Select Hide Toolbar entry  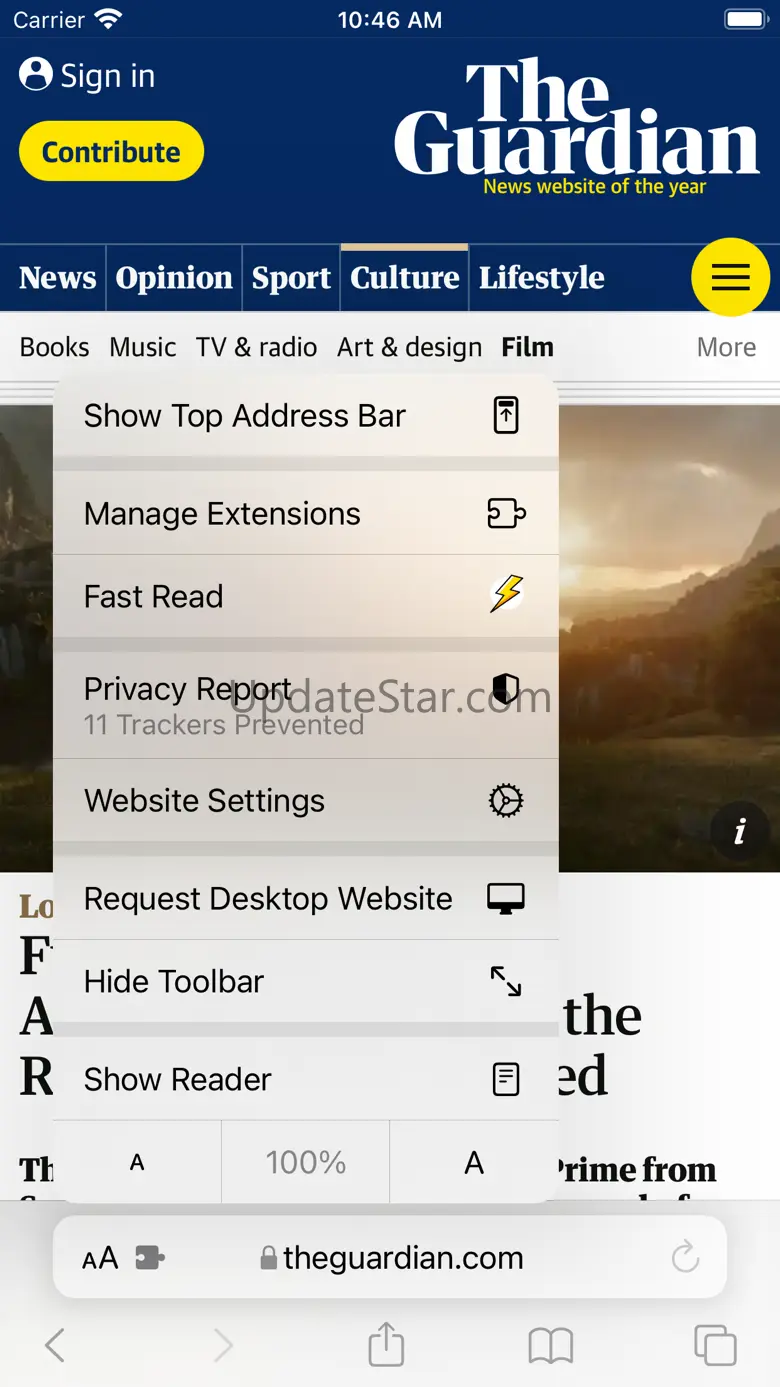pos(306,981)
